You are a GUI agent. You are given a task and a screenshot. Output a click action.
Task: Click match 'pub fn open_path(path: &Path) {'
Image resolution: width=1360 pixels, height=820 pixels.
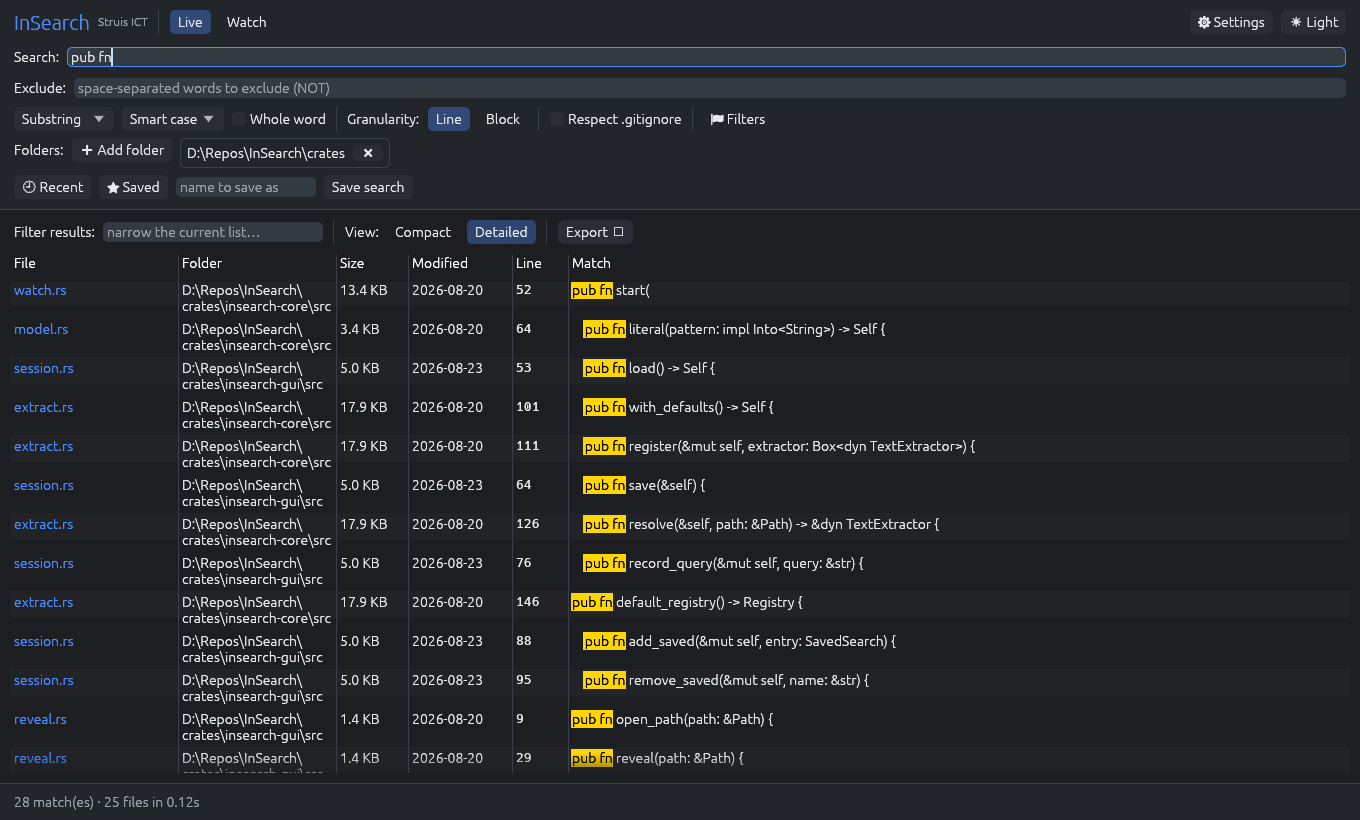pyautogui.click(x=672, y=719)
